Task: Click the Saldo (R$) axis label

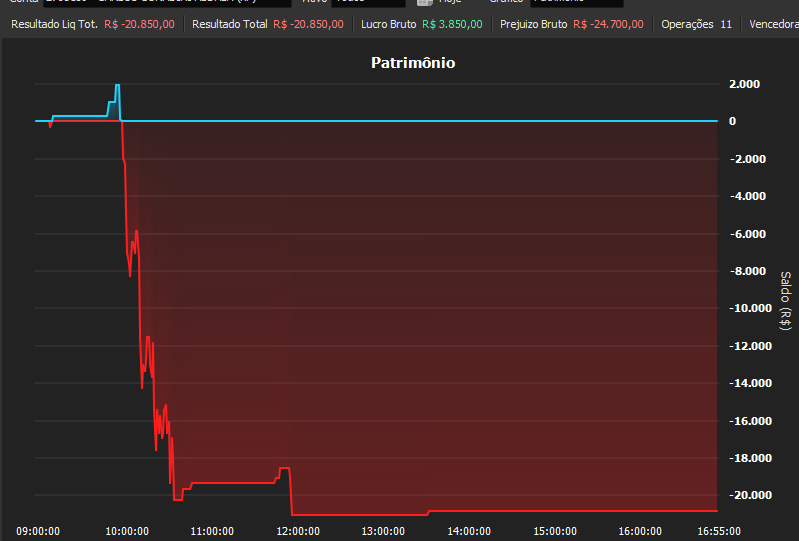Action: point(786,301)
